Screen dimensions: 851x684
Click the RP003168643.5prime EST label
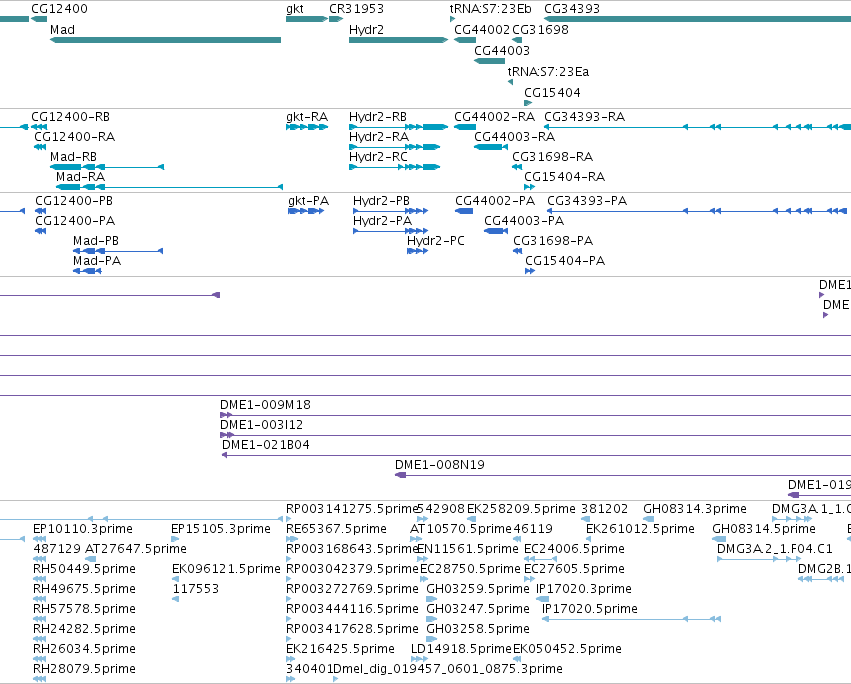coord(352,549)
